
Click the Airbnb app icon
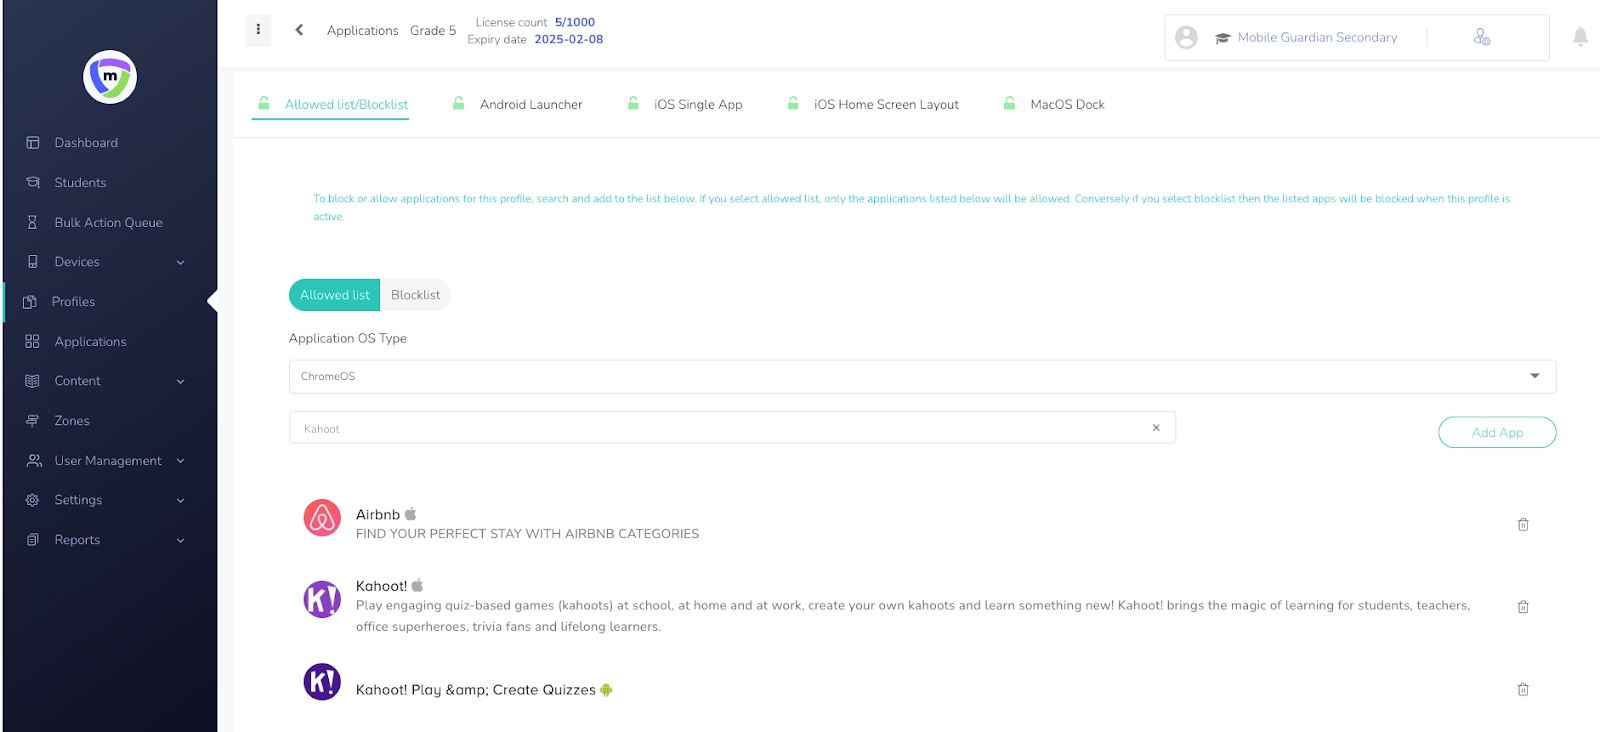[x=322, y=518]
